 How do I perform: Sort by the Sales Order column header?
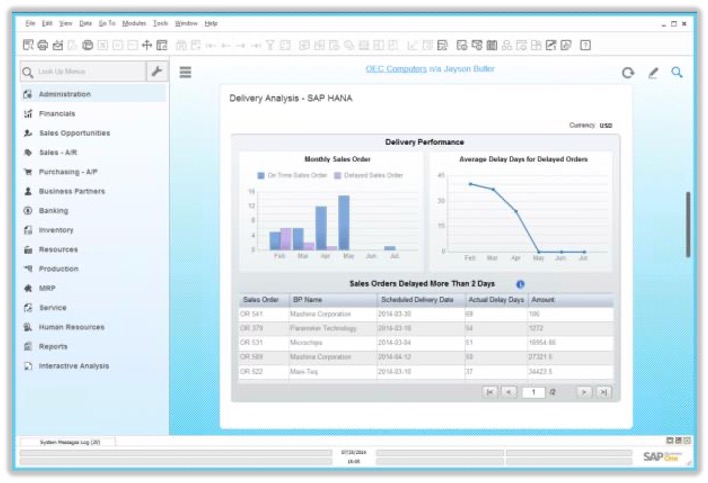tap(264, 300)
